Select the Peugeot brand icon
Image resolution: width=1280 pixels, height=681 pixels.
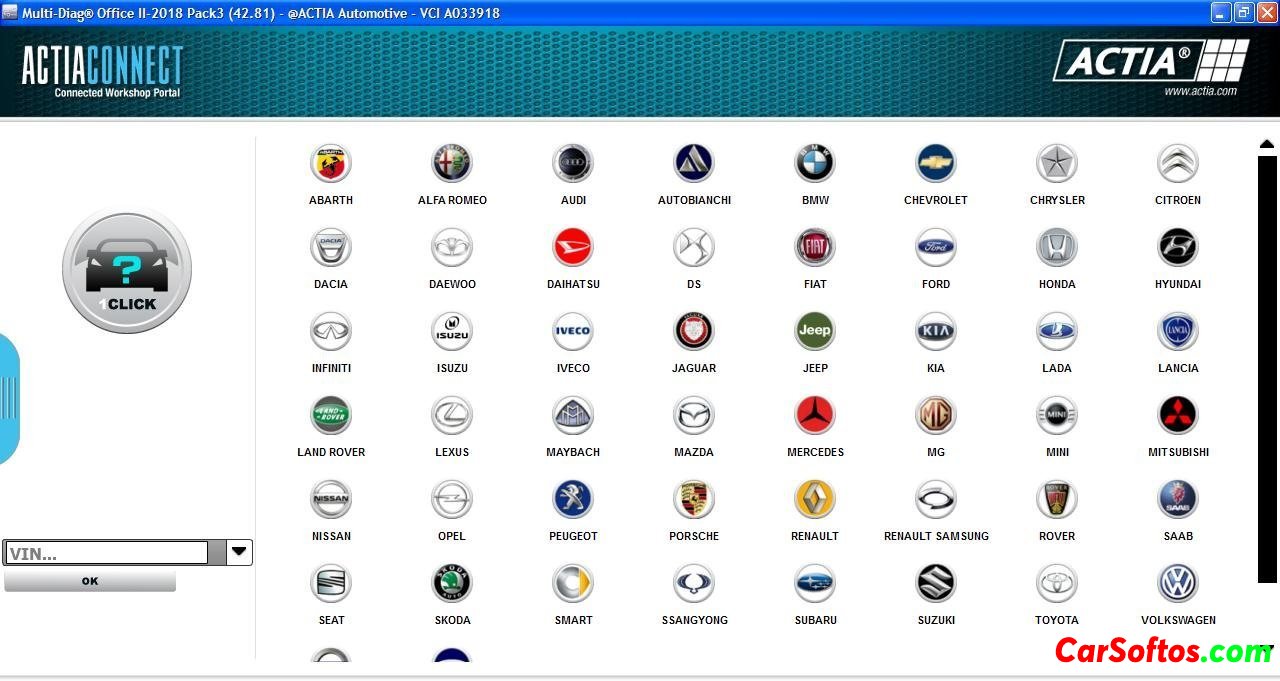click(x=573, y=500)
